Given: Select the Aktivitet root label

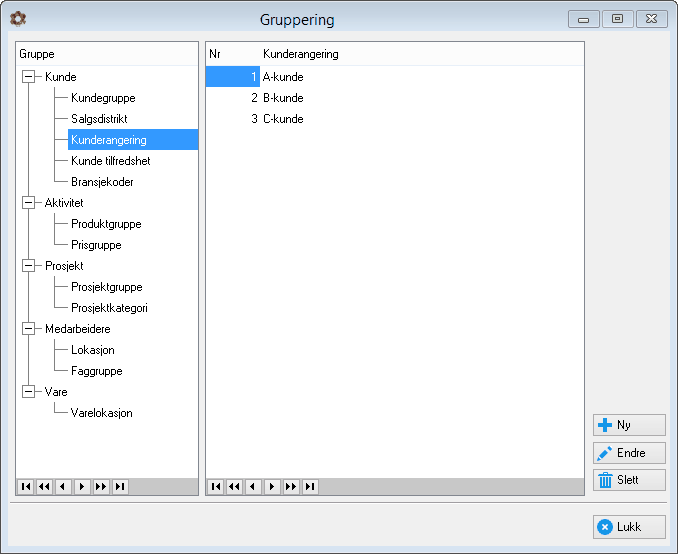Looking at the screenshot, I should click(x=64, y=203).
